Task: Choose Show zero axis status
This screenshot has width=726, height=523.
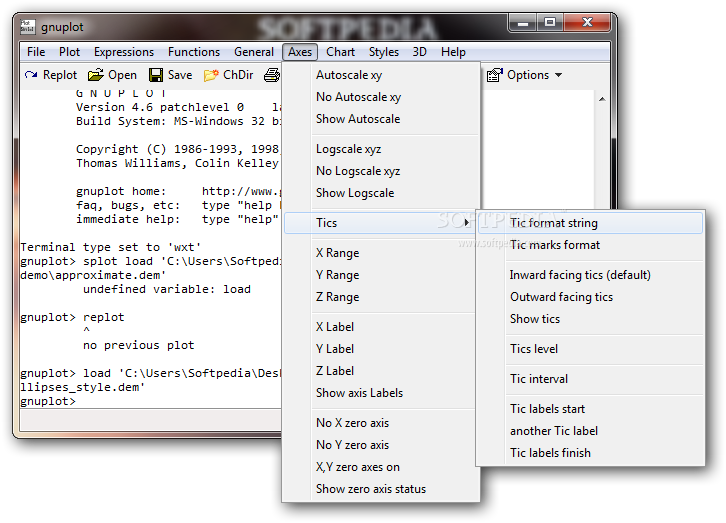Action: click(381, 489)
